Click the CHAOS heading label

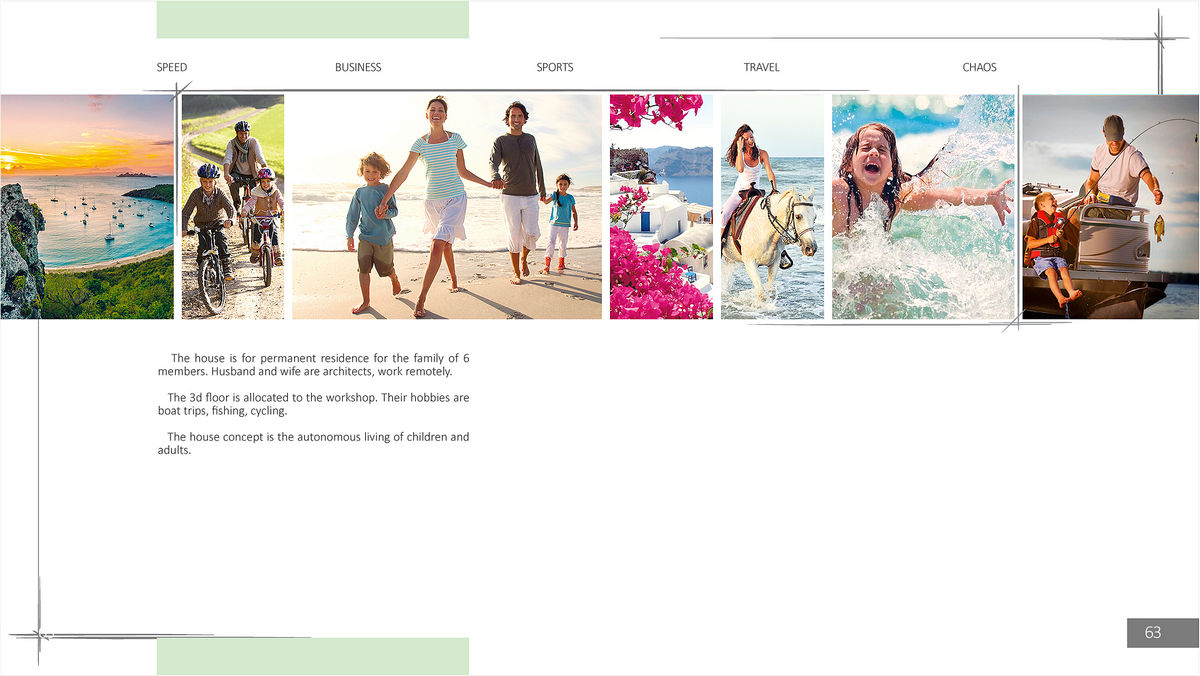980,67
